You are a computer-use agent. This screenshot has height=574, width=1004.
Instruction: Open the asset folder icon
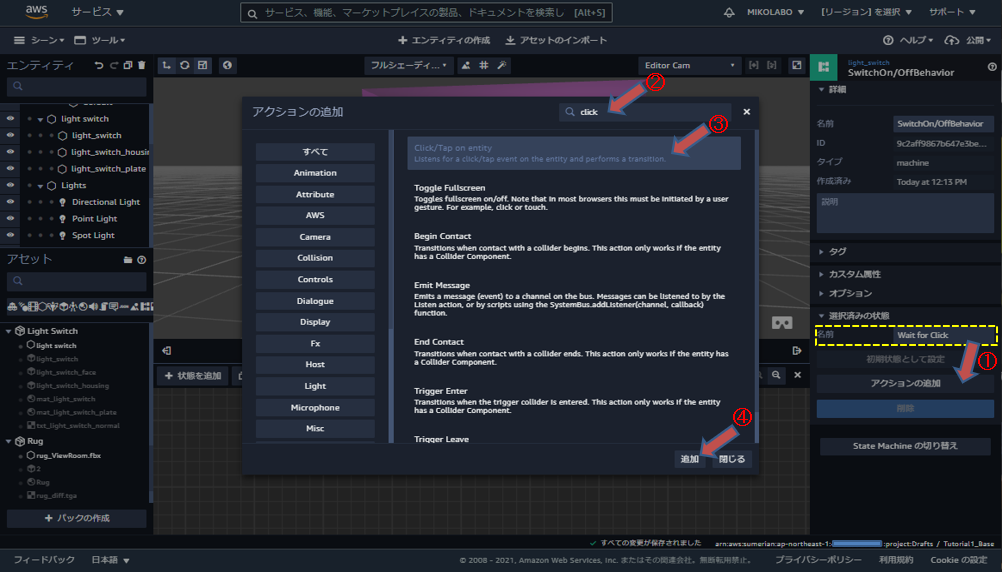[127, 260]
